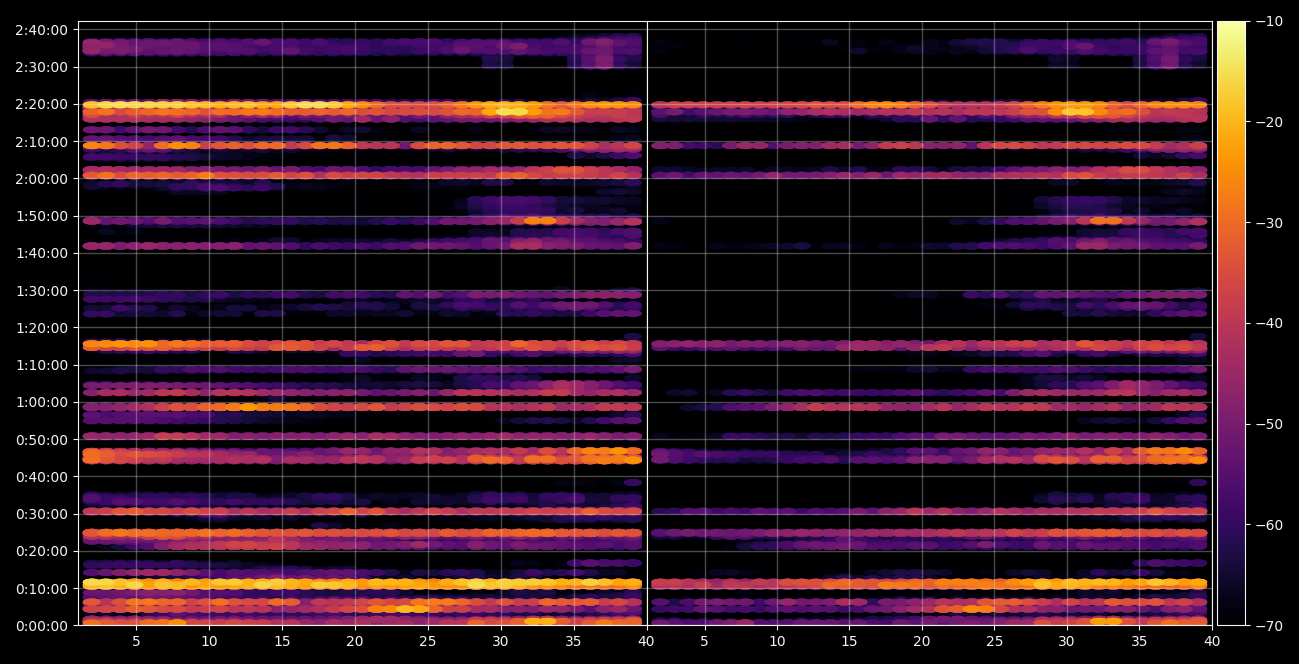
Task: Click the 0:30:00 time axis label
Action: pos(41,514)
